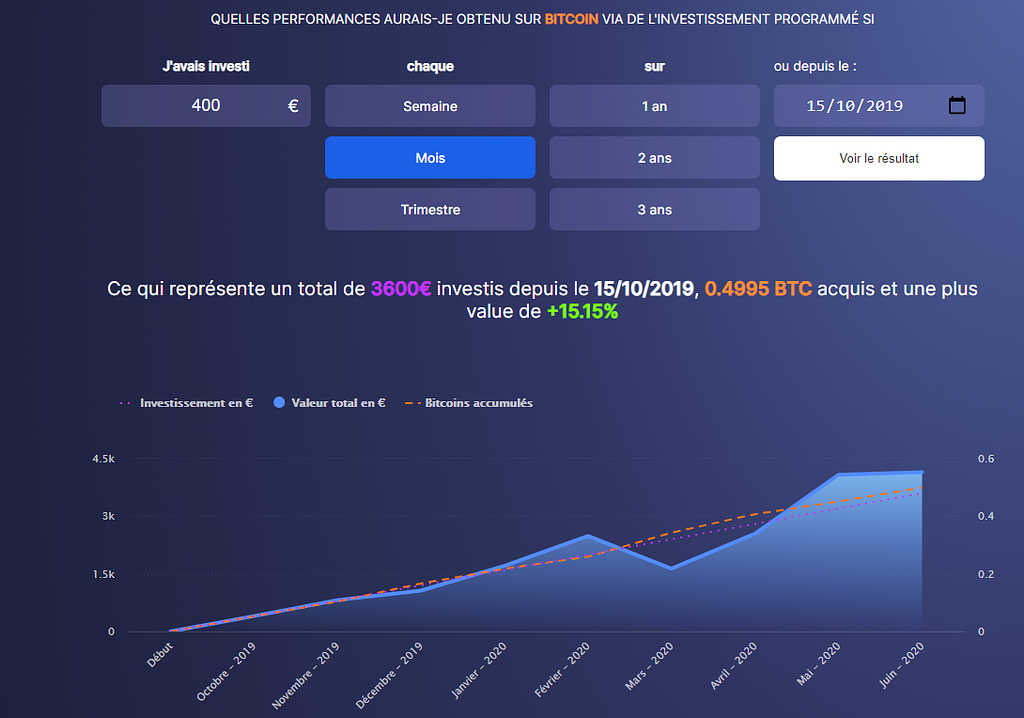
Task: Select Trimestre frequency option
Action: [x=430, y=209]
